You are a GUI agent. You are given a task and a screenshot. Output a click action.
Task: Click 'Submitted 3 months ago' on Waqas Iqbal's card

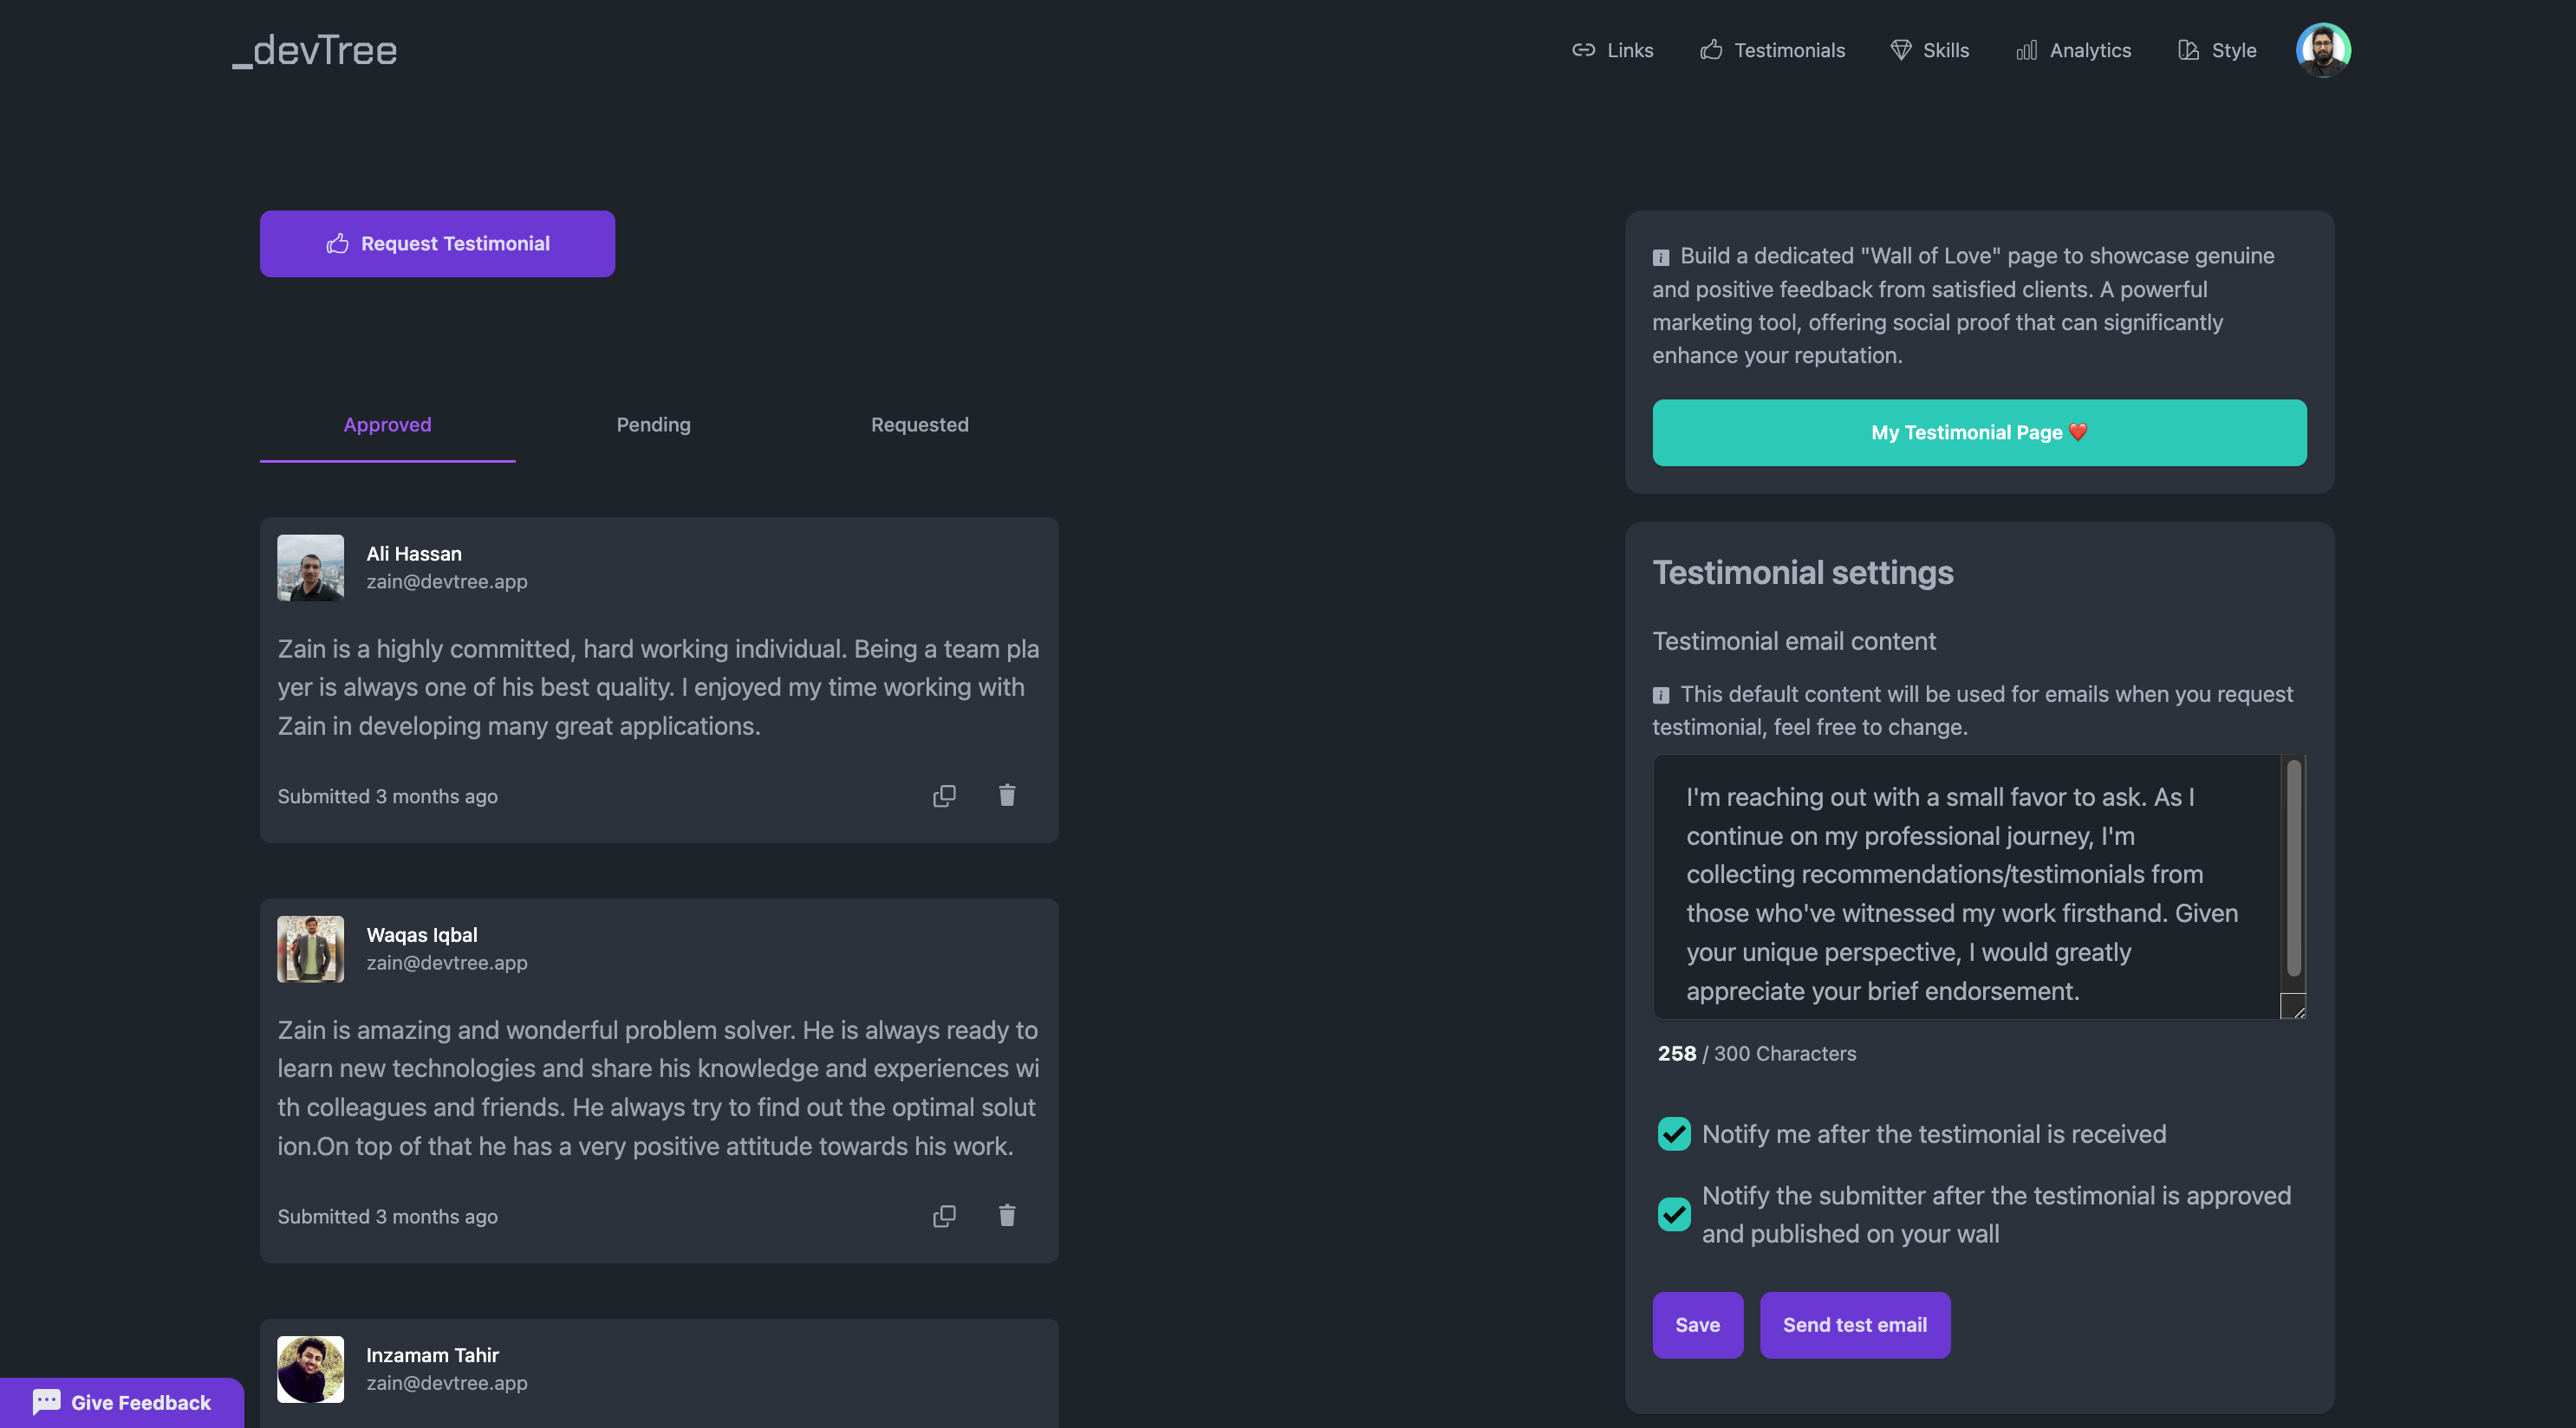click(x=387, y=1216)
